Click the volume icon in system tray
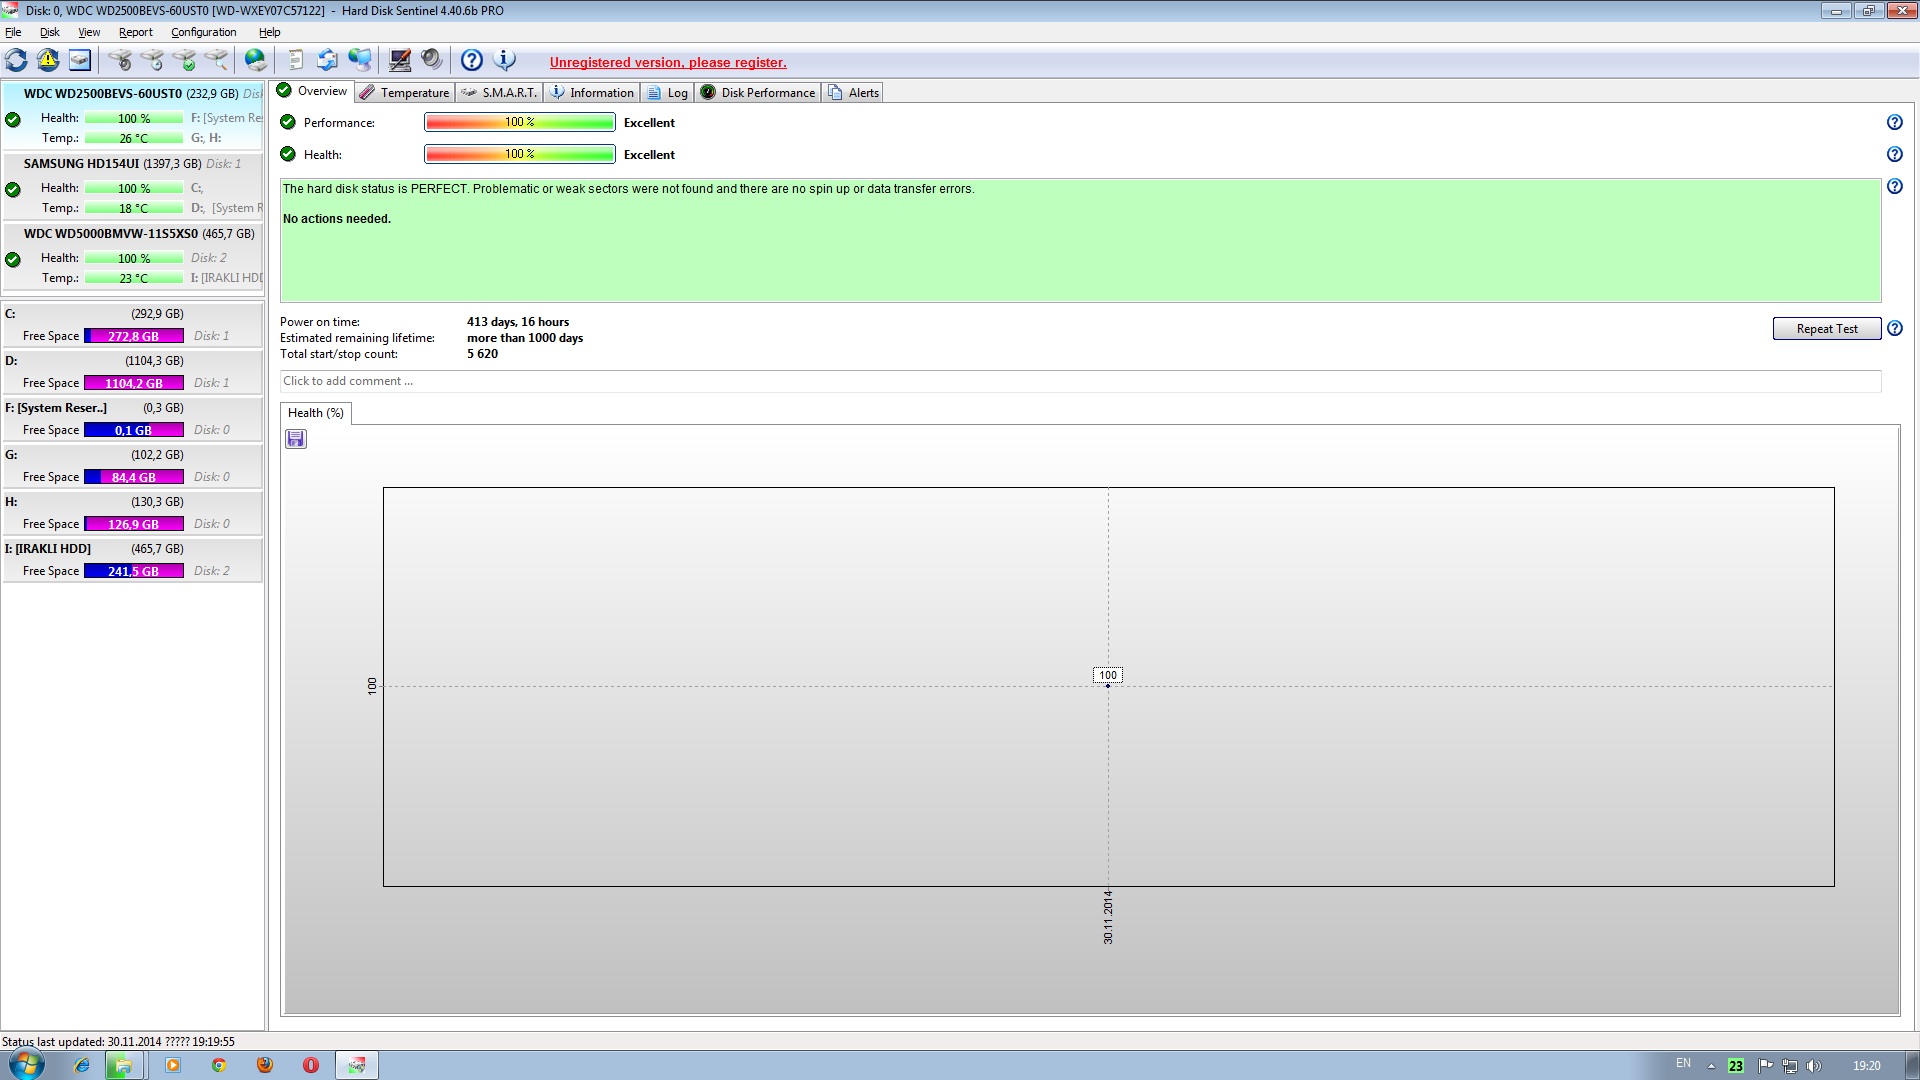The width and height of the screenshot is (1920, 1080). tap(1814, 1066)
